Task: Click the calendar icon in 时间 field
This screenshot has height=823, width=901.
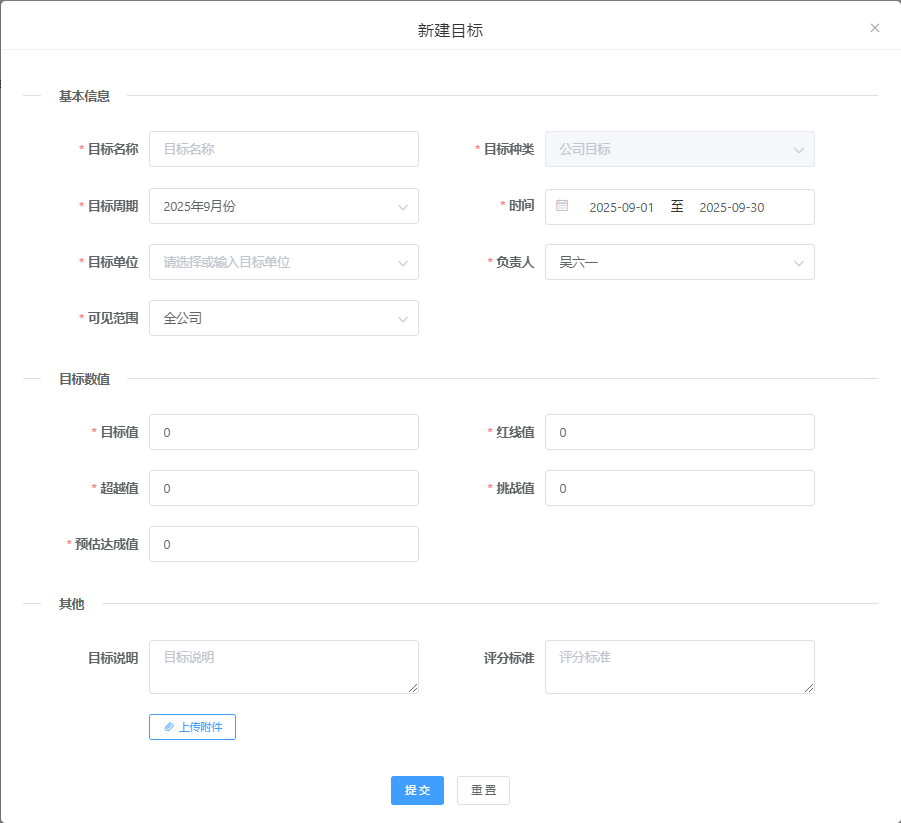Action: (562, 206)
